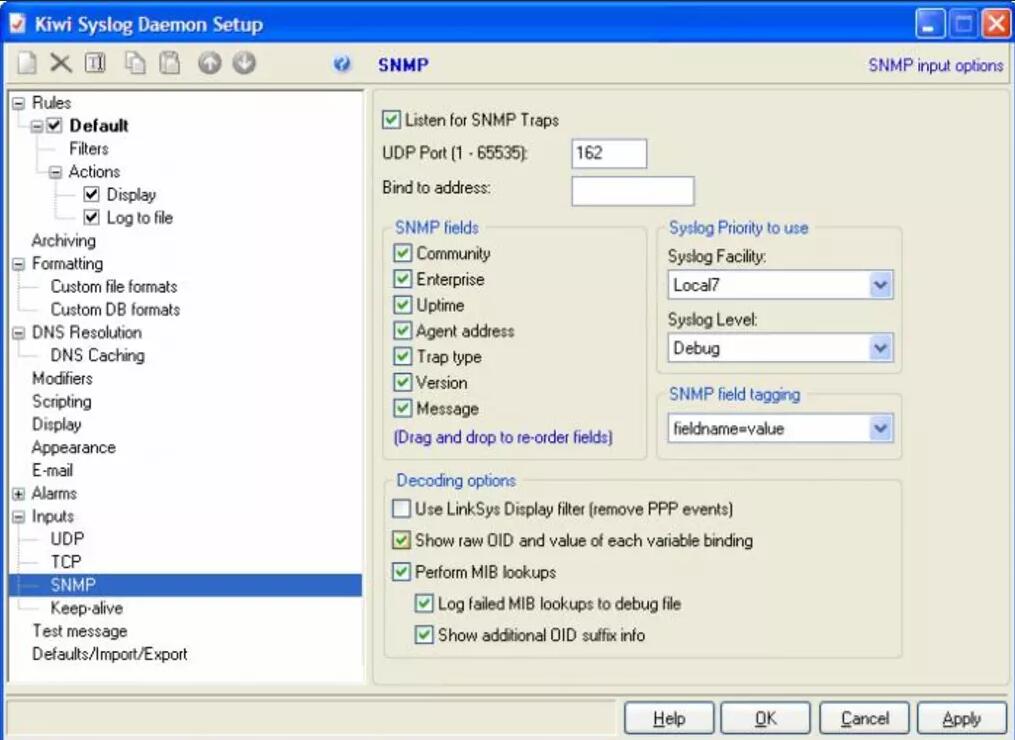Click the OK button
Image resolution: width=1015 pixels, height=740 pixels.
point(766,719)
